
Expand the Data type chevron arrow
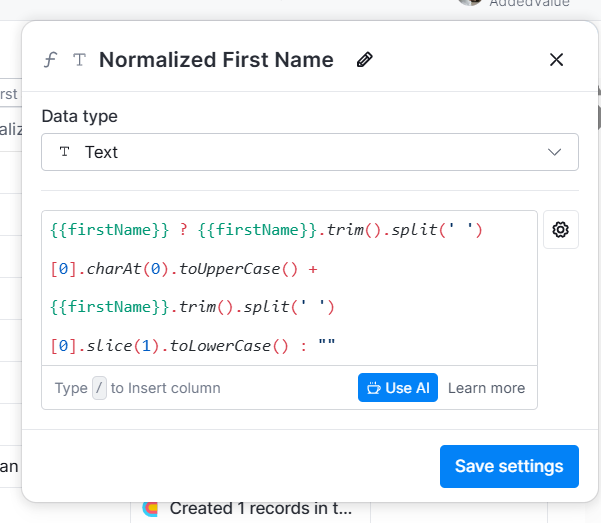click(x=556, y=152)
